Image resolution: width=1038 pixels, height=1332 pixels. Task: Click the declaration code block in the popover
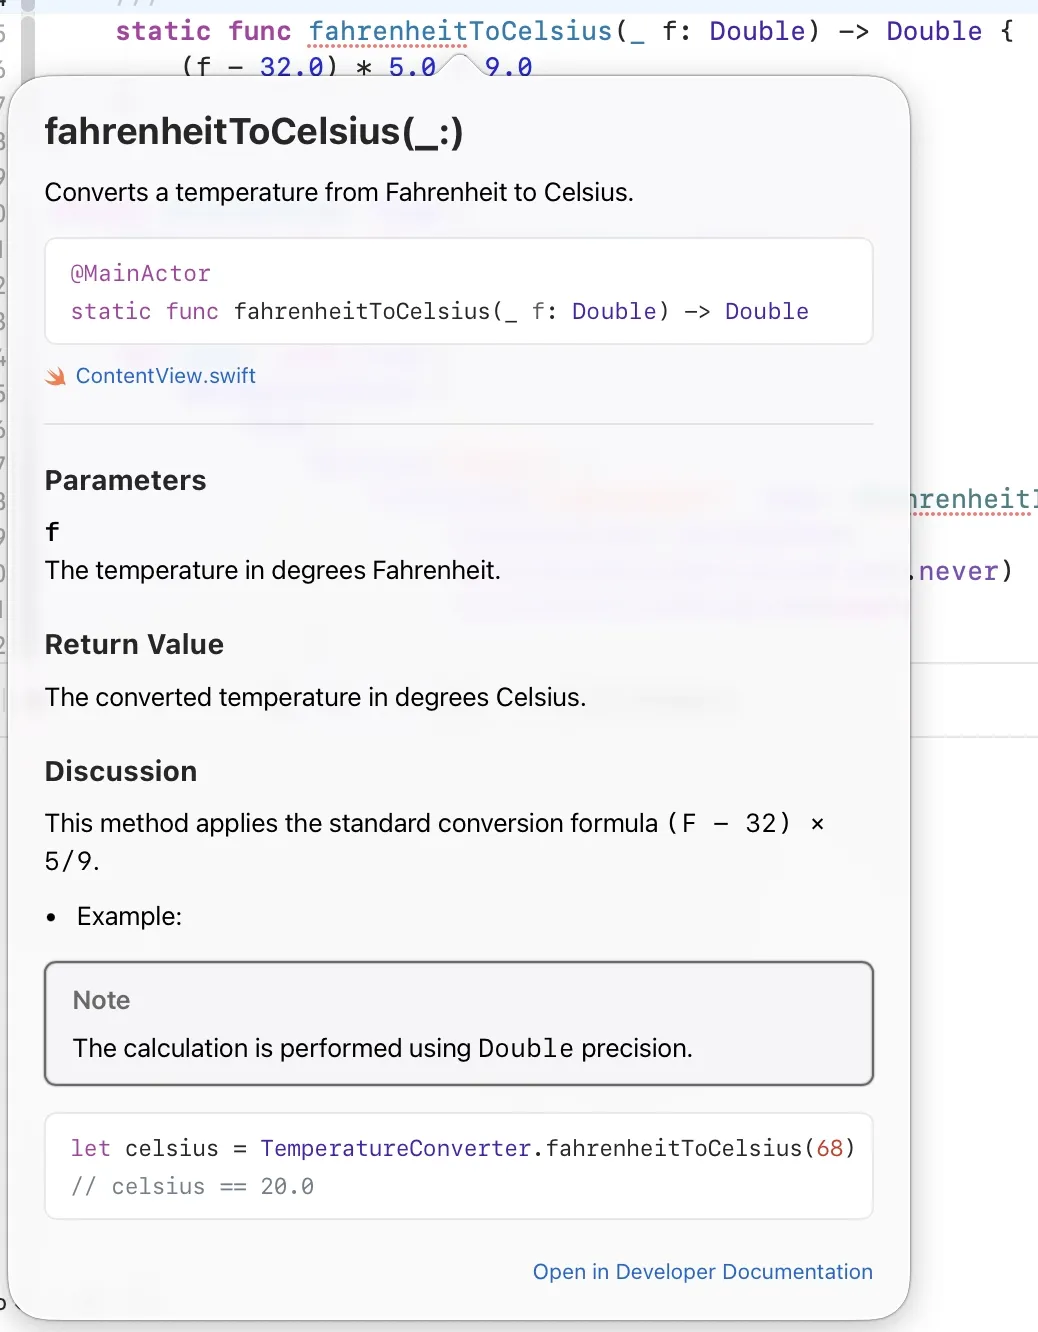click(458, 291)
